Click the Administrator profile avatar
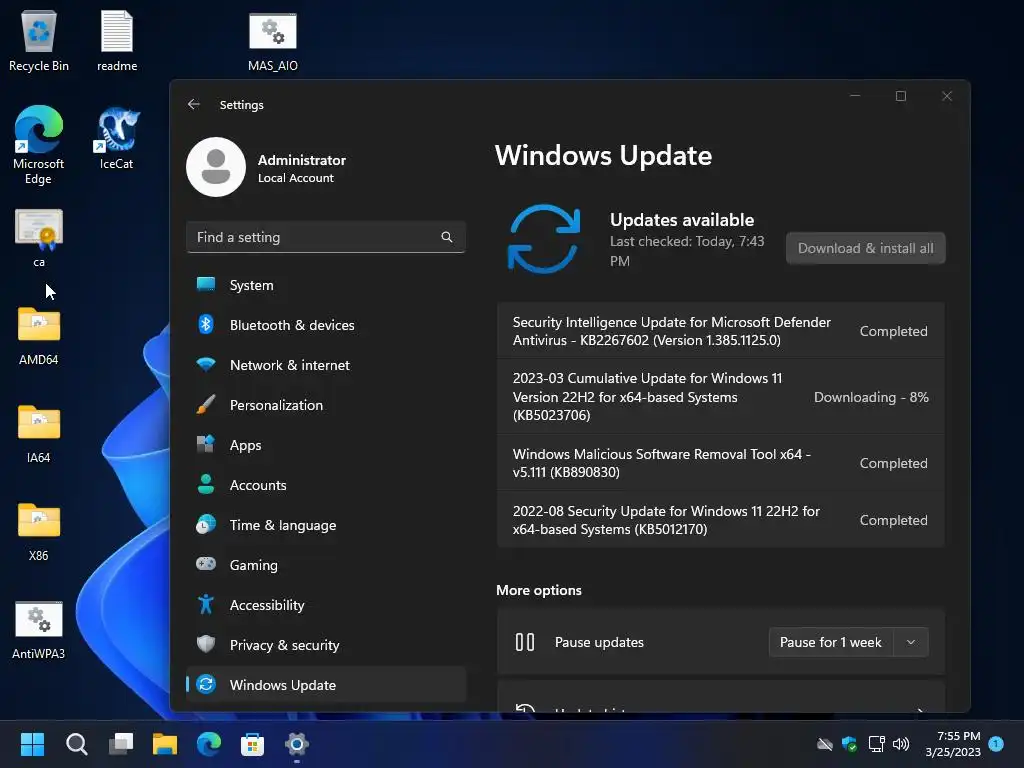The height and width of the screenshot is (768, 1024). pyautogui.click(x=216, y=167)
